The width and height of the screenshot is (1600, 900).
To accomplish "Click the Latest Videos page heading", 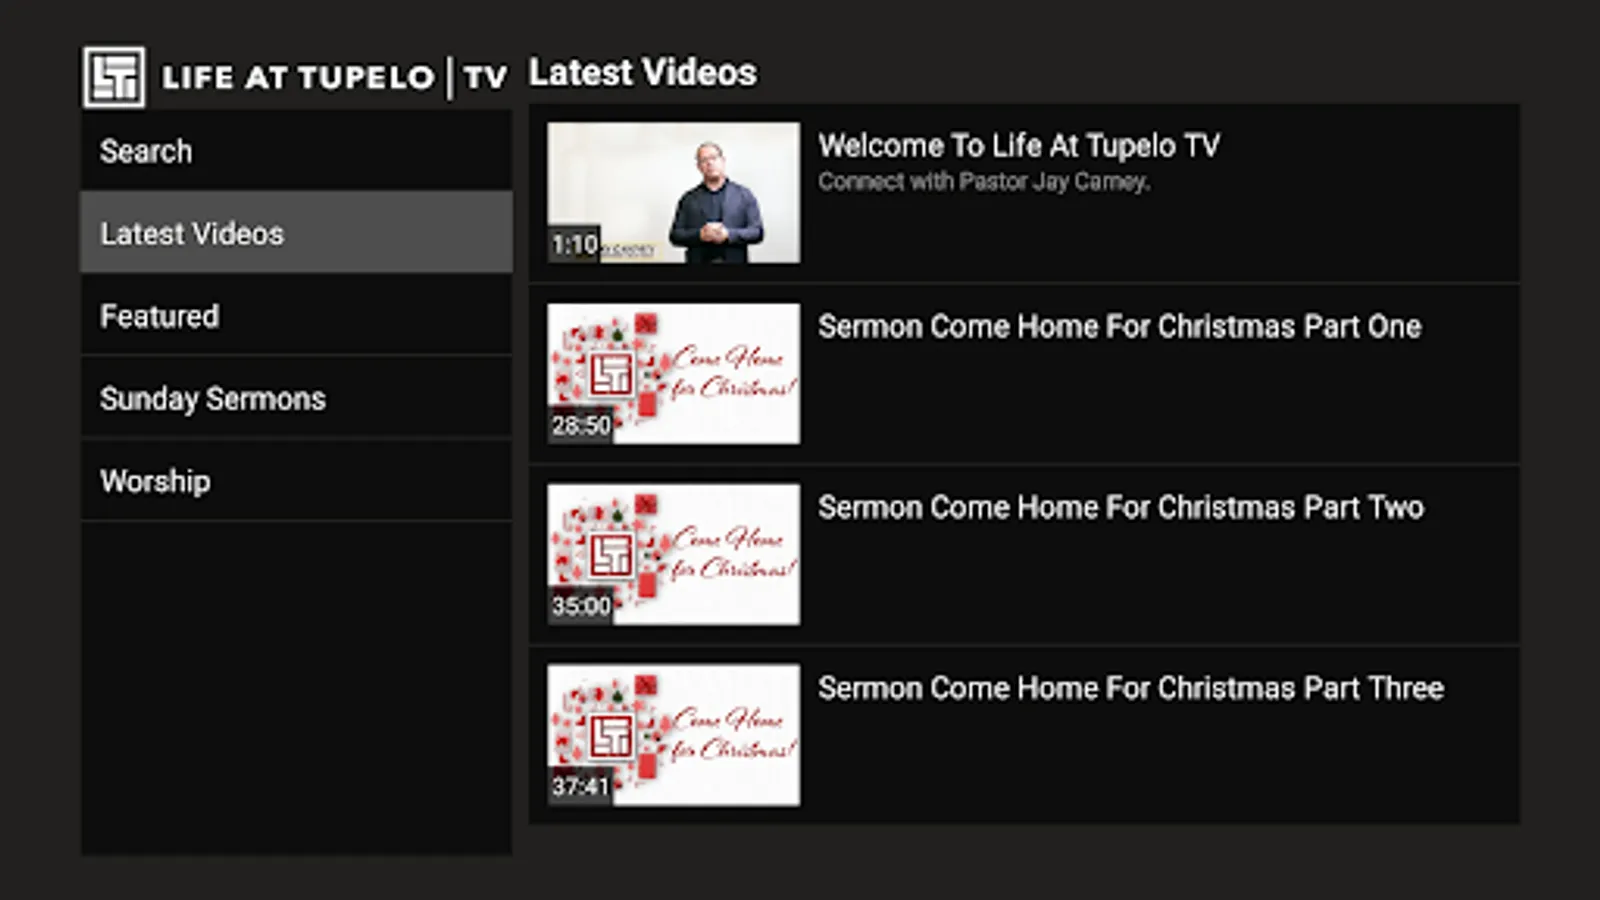I will 643,73.
